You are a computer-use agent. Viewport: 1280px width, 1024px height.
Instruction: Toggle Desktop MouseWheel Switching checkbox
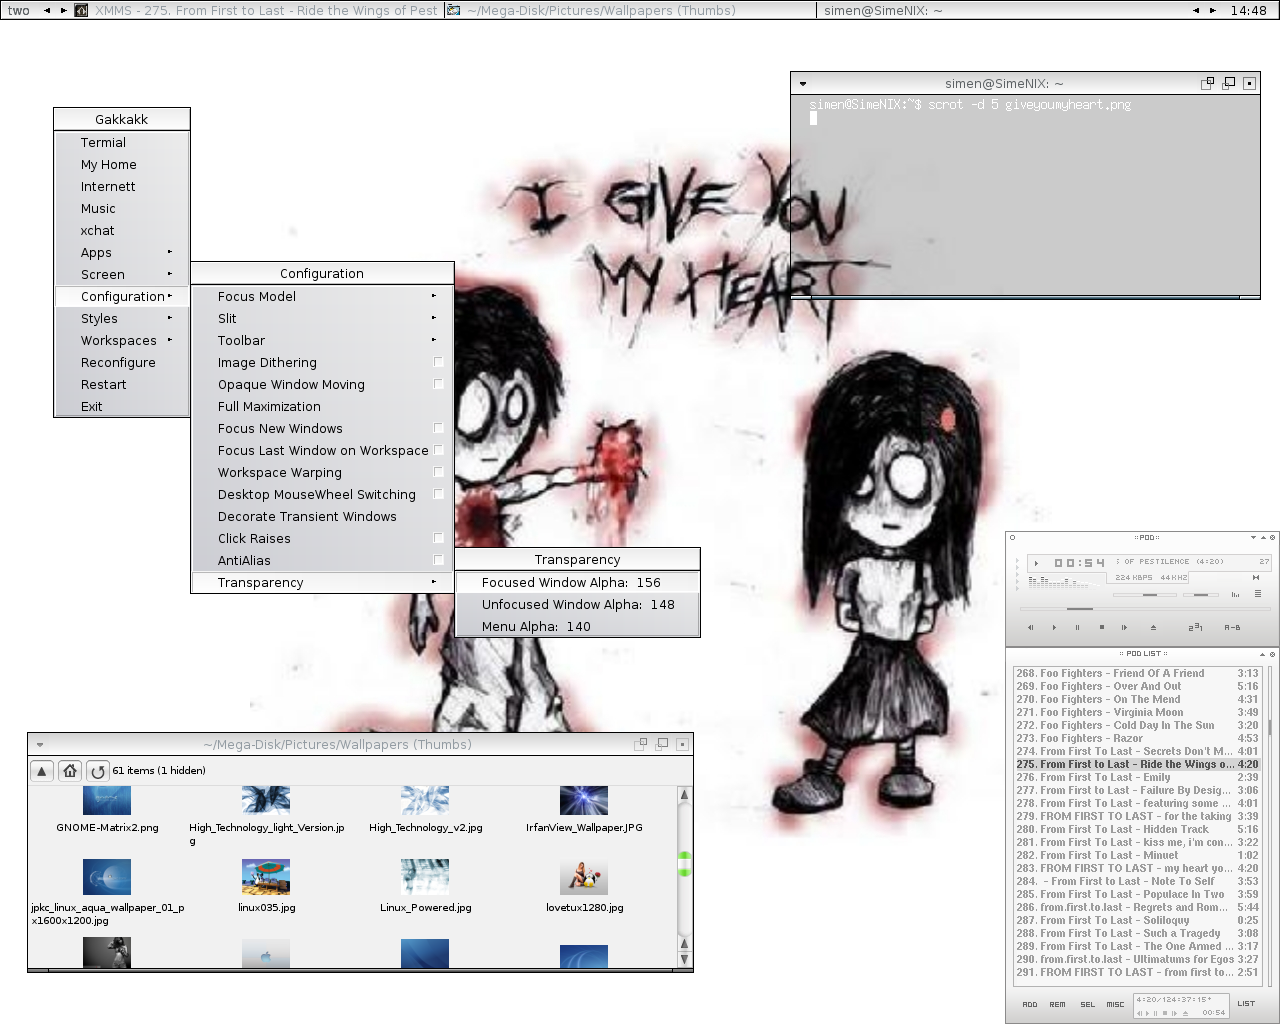click(438, 494)
